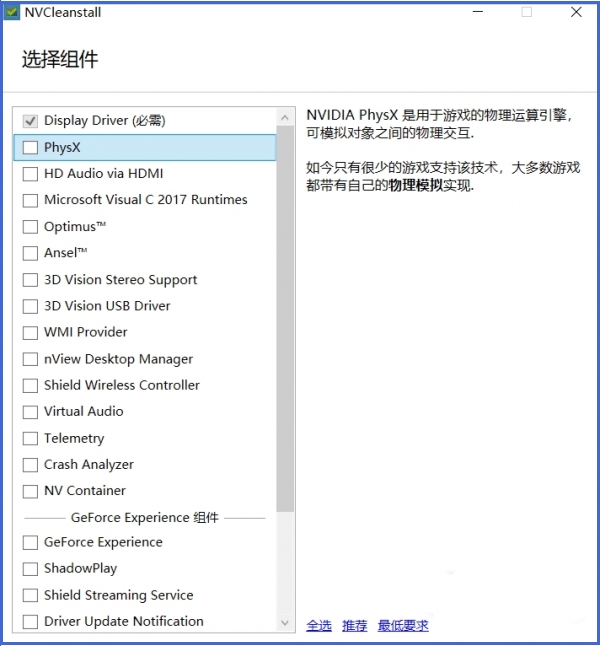
Task: Select the WMI Provider label text
Action: click(86, 332)
